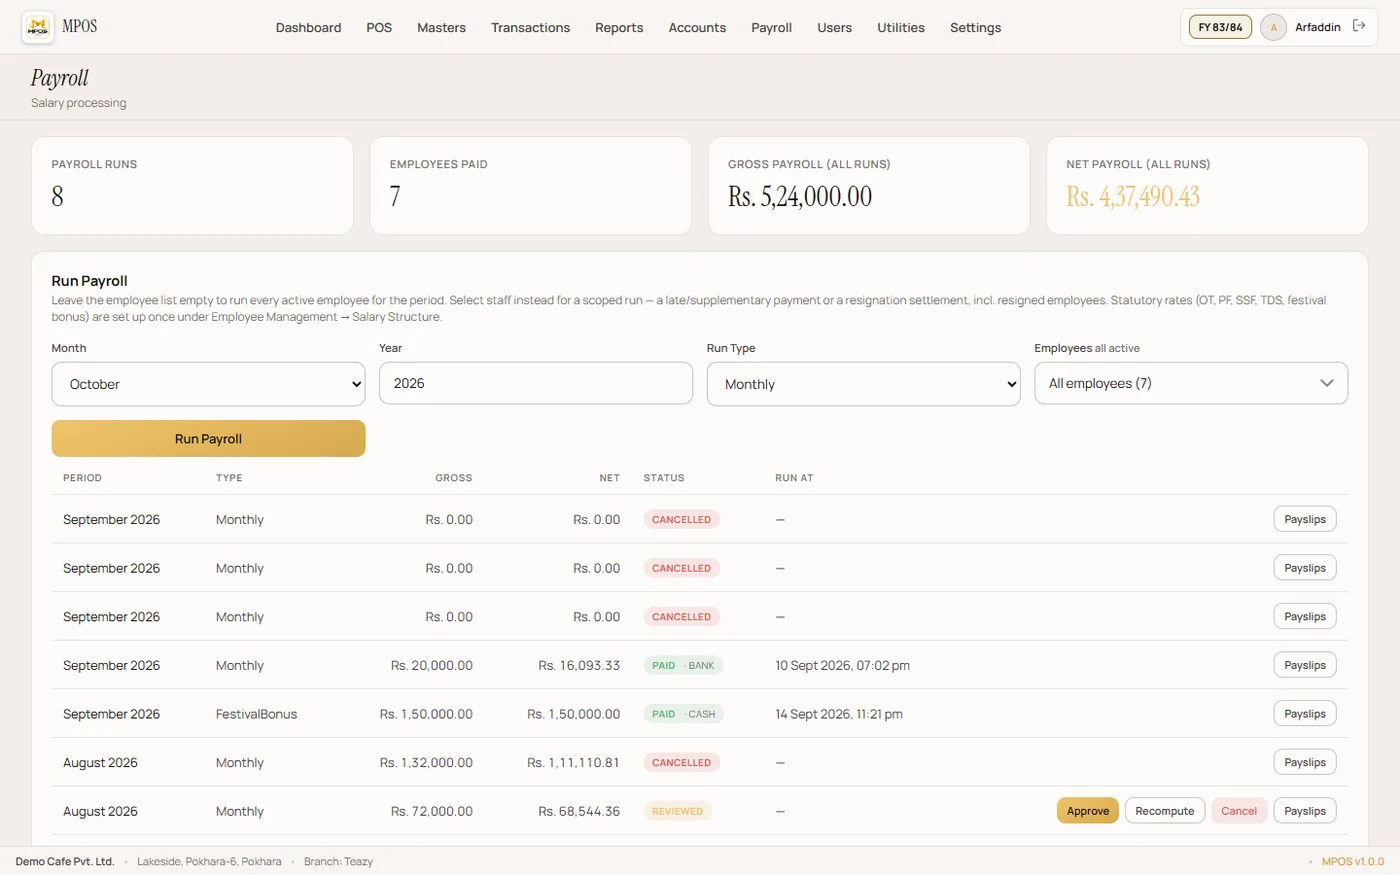
Task: Click the GROSS column header
Action: click(454, 478)
